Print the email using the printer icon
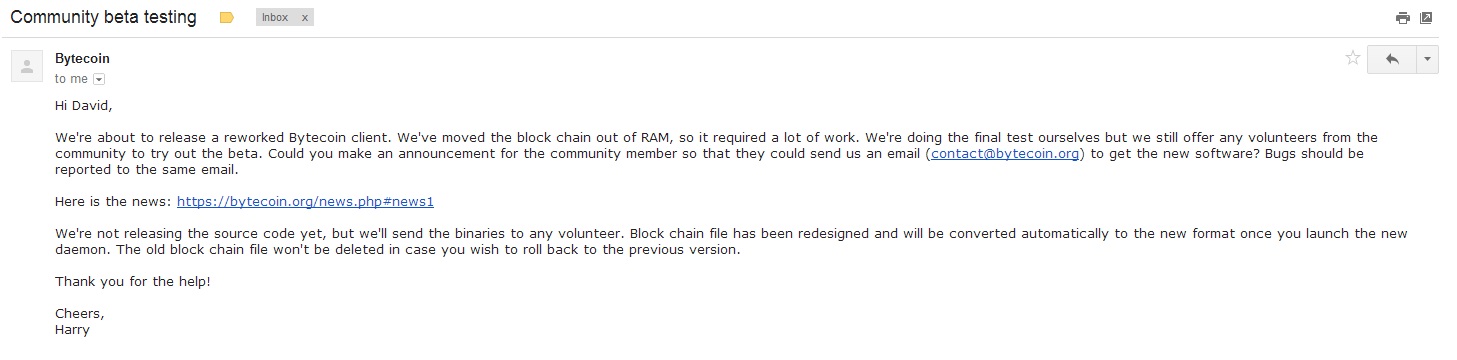1457x360 pixels. click(1403, 18)
